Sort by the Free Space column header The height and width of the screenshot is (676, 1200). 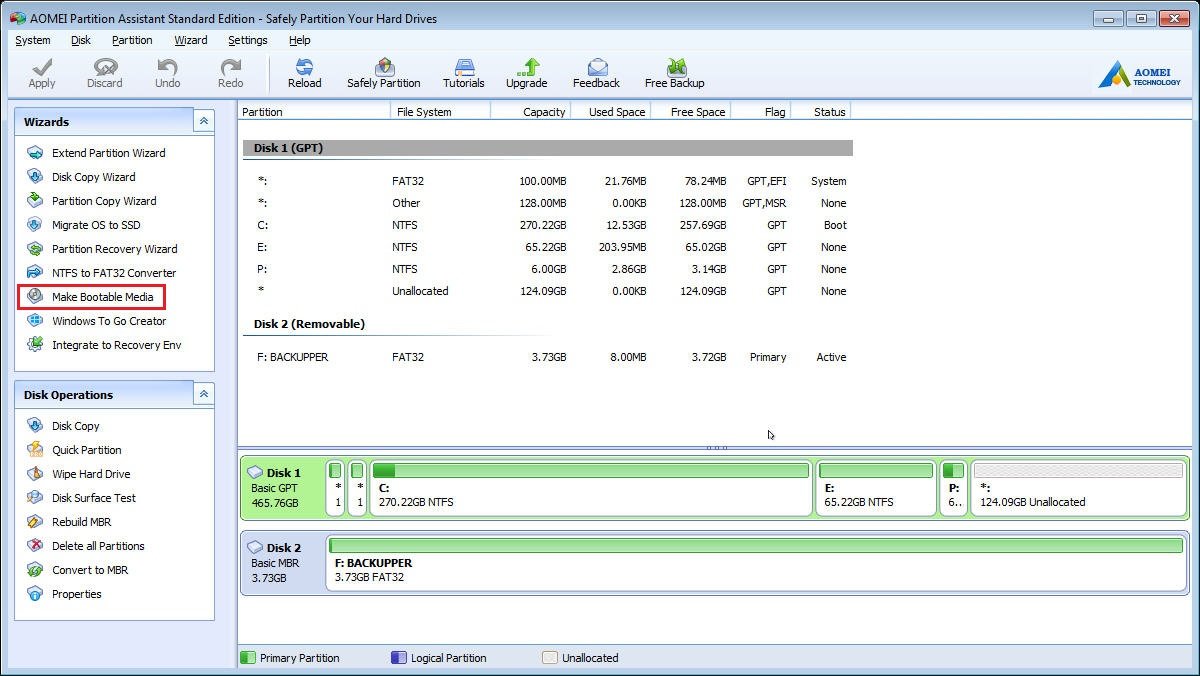(697, 112)
